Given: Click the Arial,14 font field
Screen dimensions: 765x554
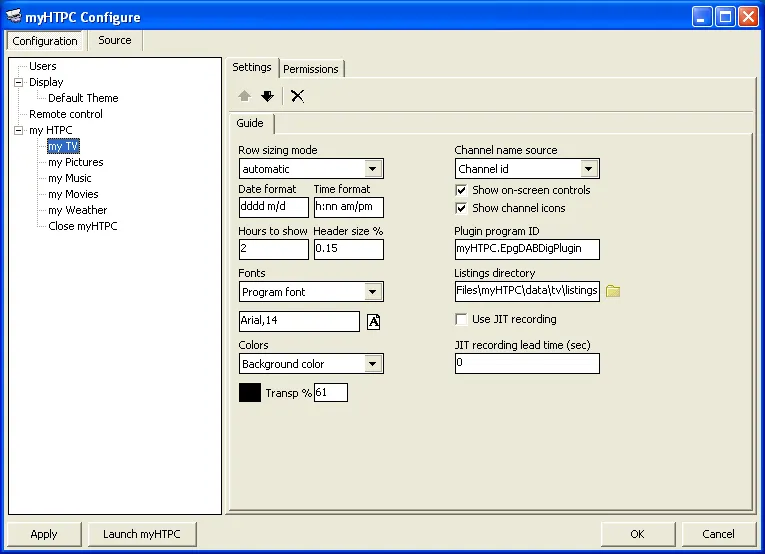Looking at the screenshot, I should tap(300, 321).
